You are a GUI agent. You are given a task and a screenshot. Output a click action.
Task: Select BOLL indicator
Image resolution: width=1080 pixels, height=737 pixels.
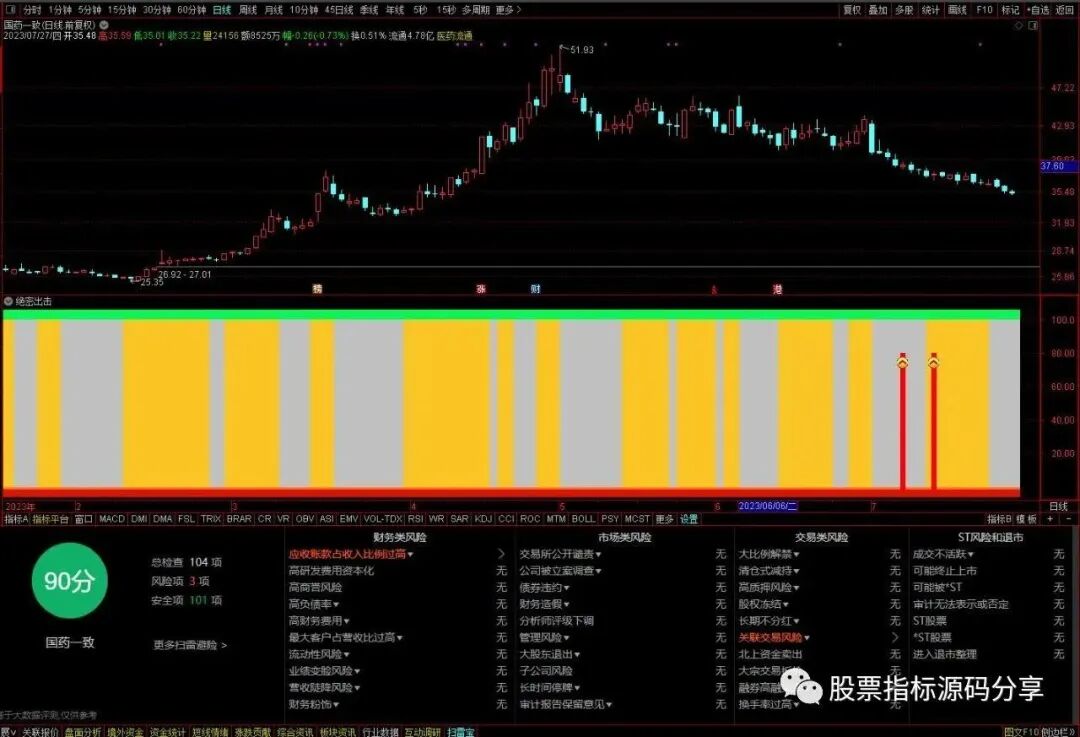point(583,519)
